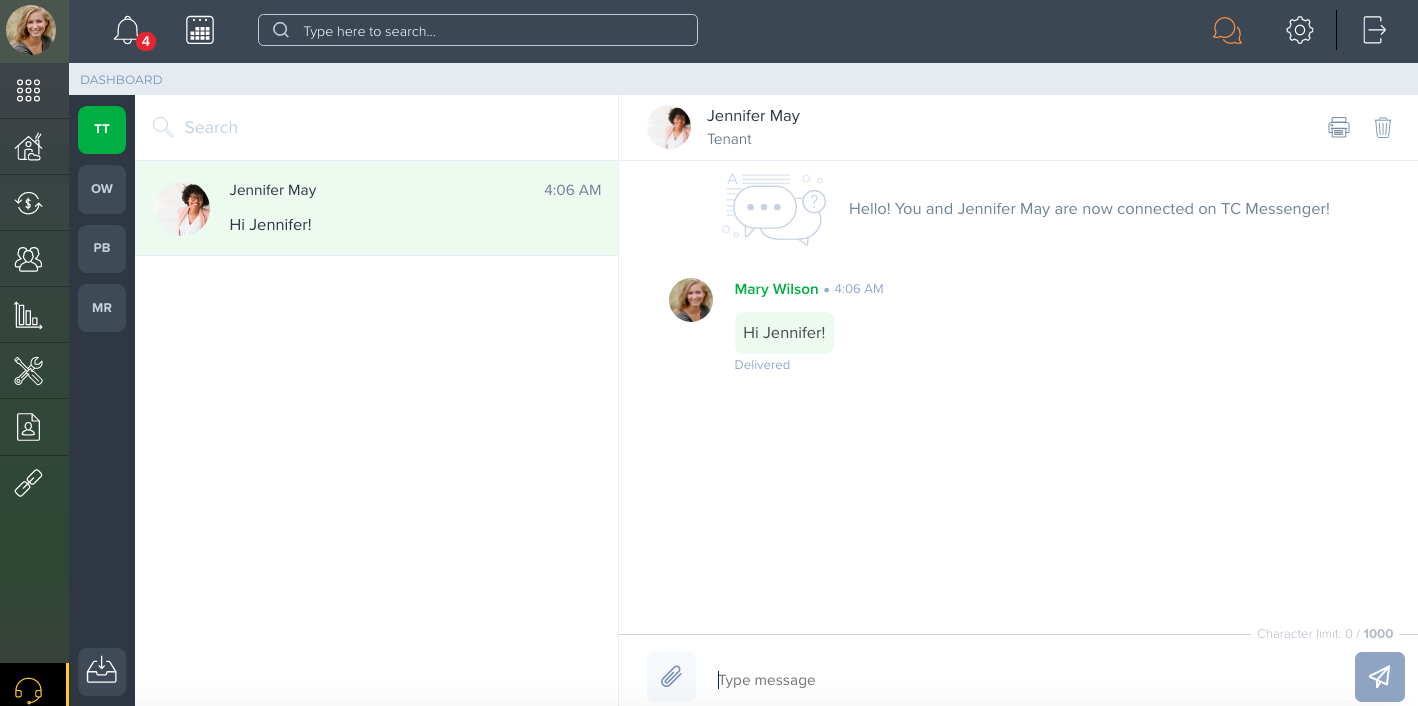This screenshot has height=706, width=1418.
Task: Click the Character limit counter text
Action: (1325, 634)
